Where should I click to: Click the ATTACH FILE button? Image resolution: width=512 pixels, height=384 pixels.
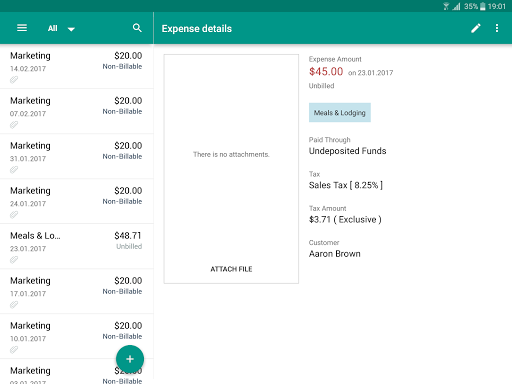tap(231, 269)
